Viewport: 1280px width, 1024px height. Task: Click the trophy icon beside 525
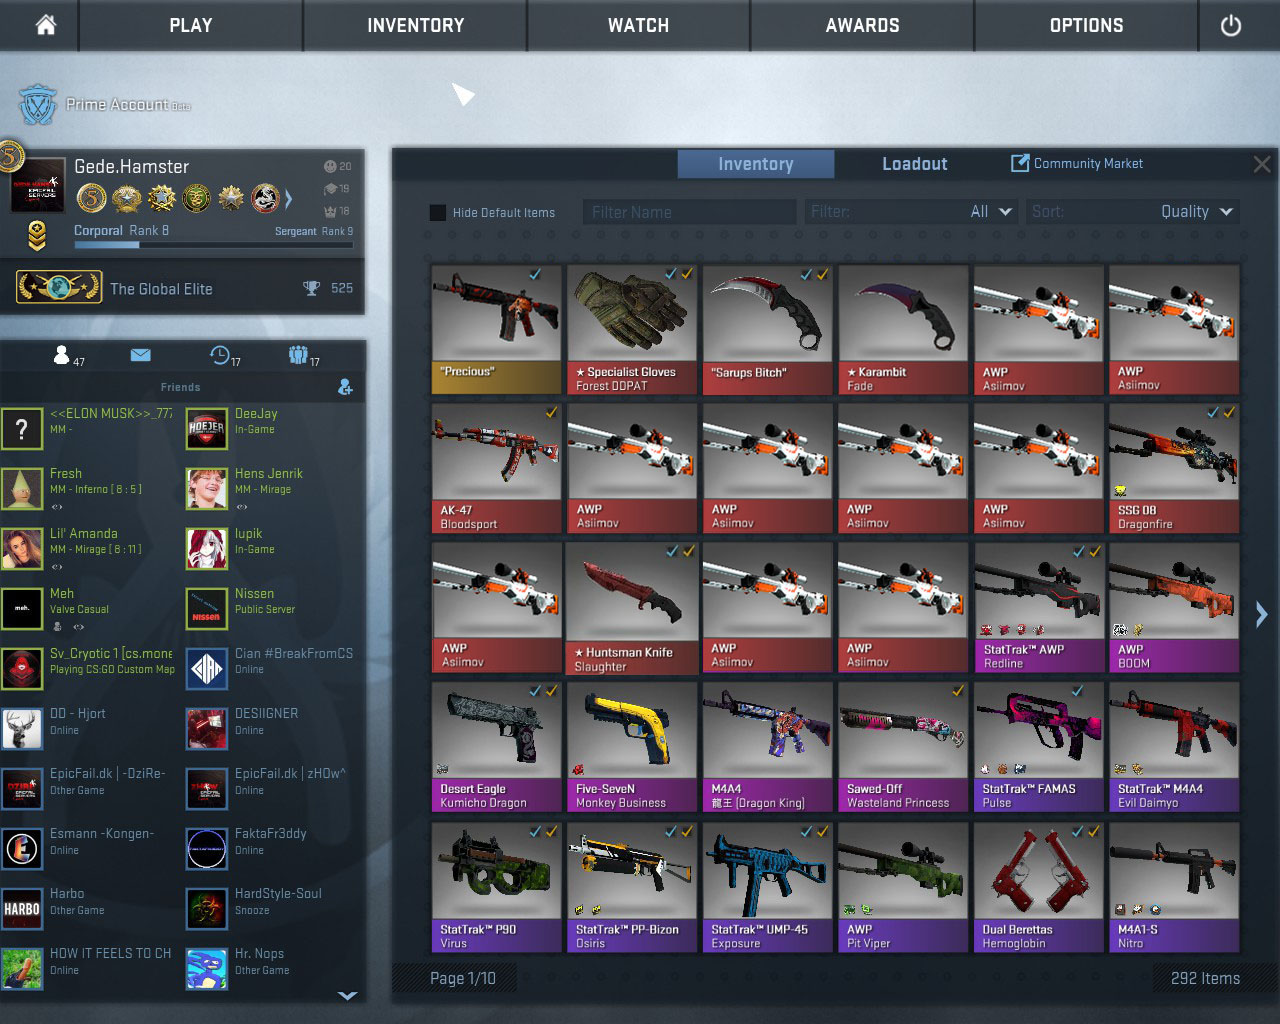click(312, 288)
